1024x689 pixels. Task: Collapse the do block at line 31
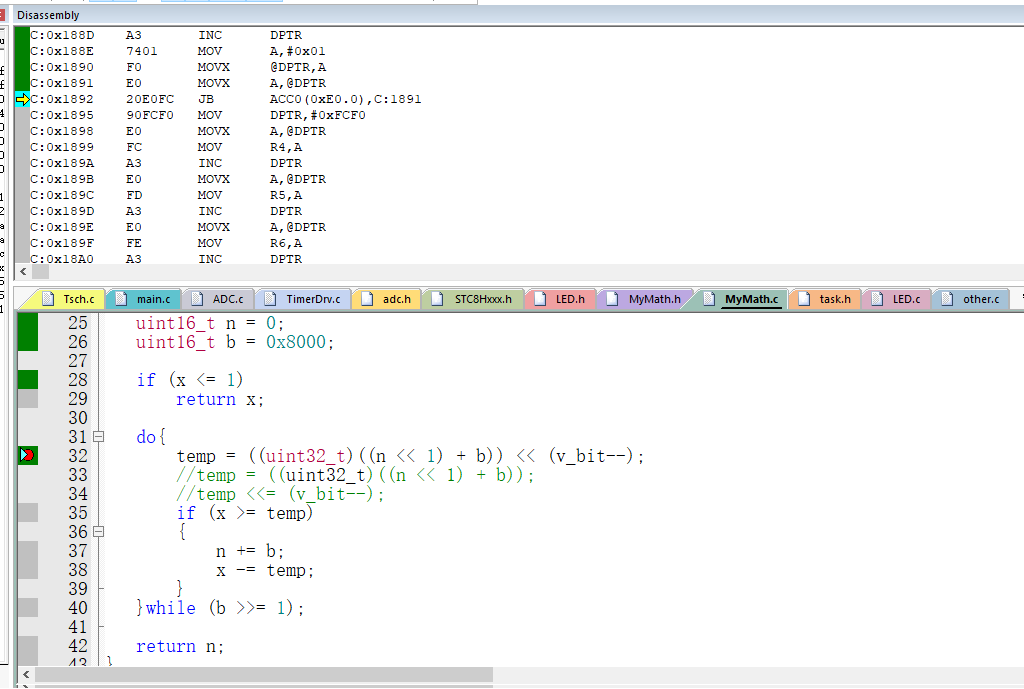99,436
